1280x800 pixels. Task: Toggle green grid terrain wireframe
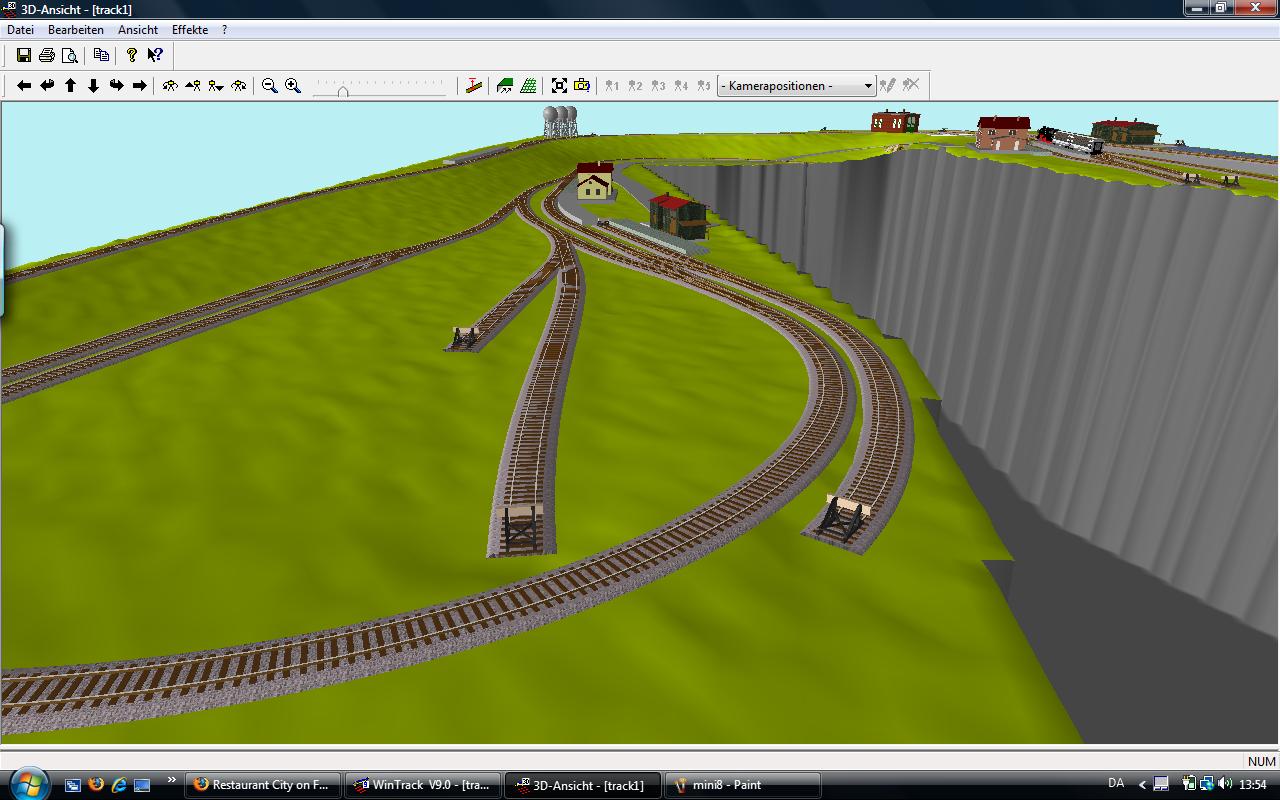point(528,86)
